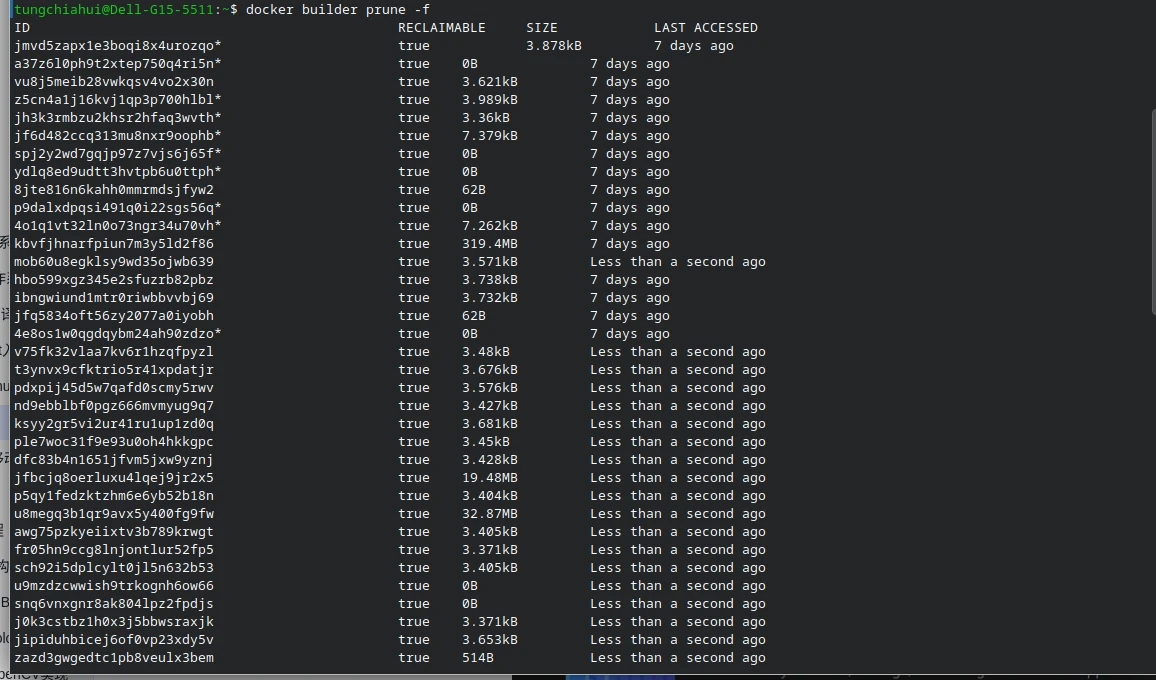Click cache ID 4e8os1w0qgdqybm24ah90zdzo*

117,333
